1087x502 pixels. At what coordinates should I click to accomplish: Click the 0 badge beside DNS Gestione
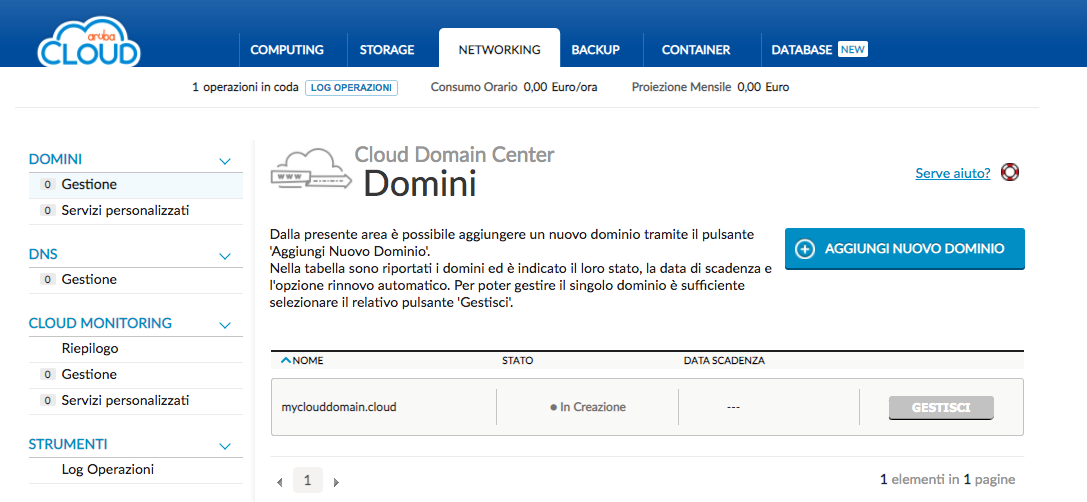click(x=47, y=279)
